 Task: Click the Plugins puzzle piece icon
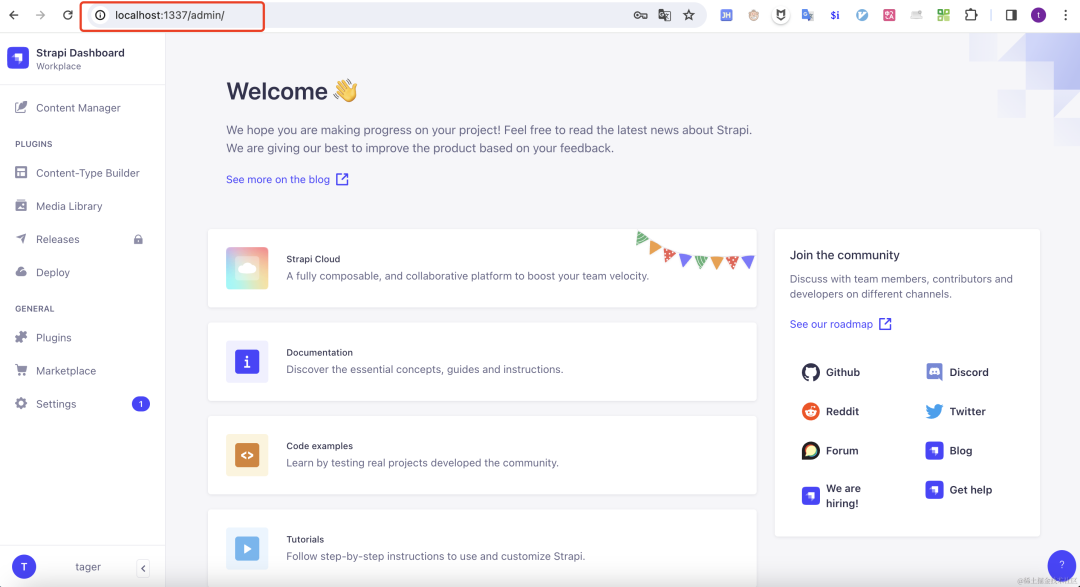(21, 337)
